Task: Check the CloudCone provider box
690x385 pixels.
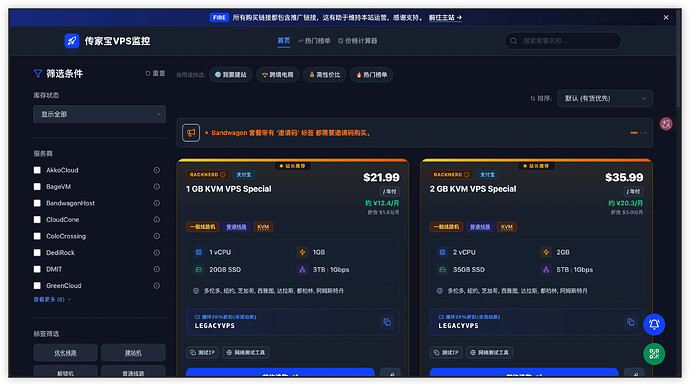Action: [x=37, y=220]
